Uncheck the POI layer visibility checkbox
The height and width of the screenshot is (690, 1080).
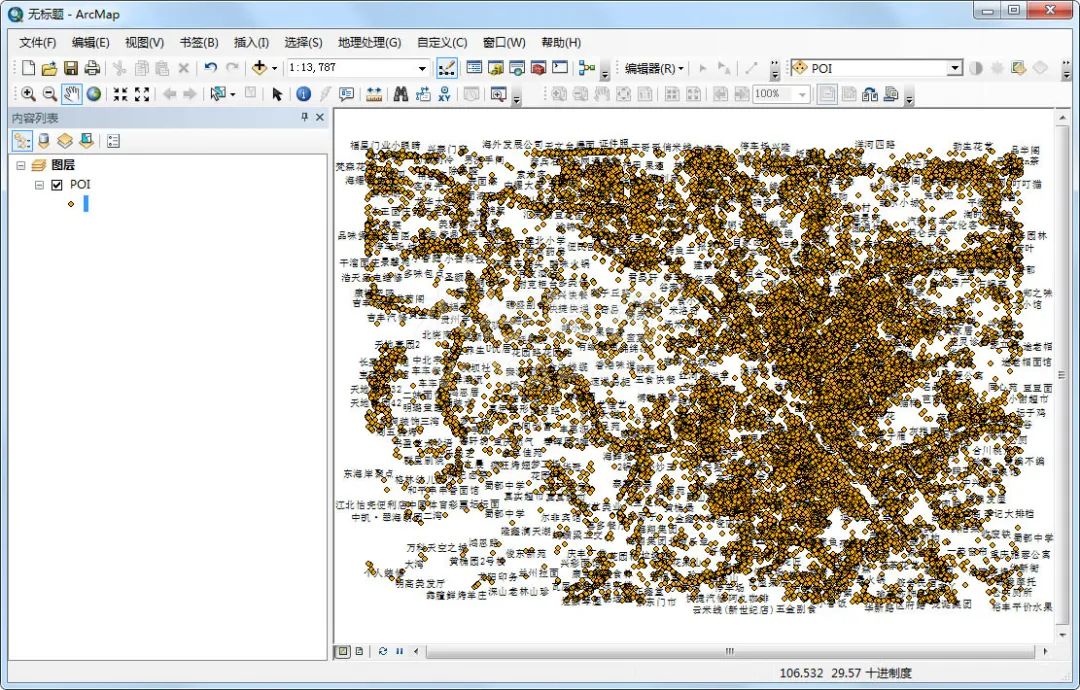(x=57, y=184)
